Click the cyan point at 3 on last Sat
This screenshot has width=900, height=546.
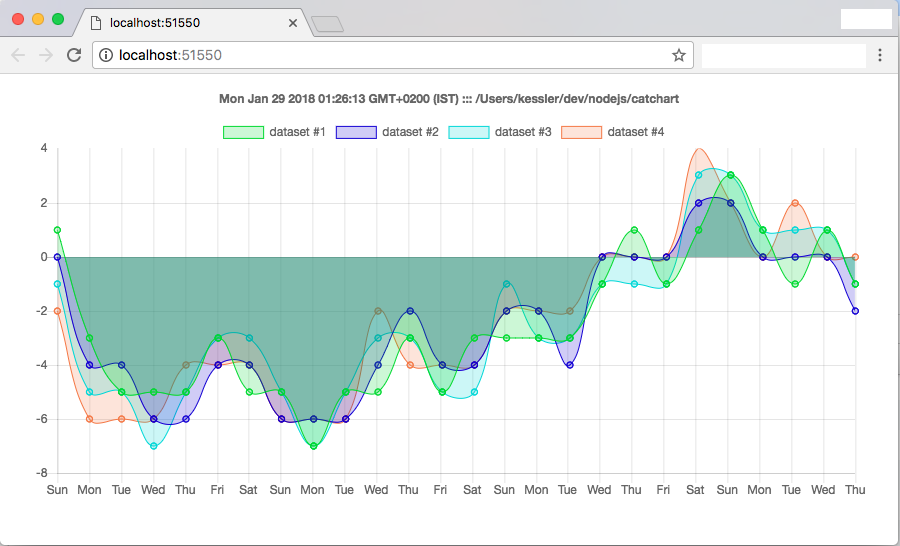pyautogui.click(x=699, y=175)
